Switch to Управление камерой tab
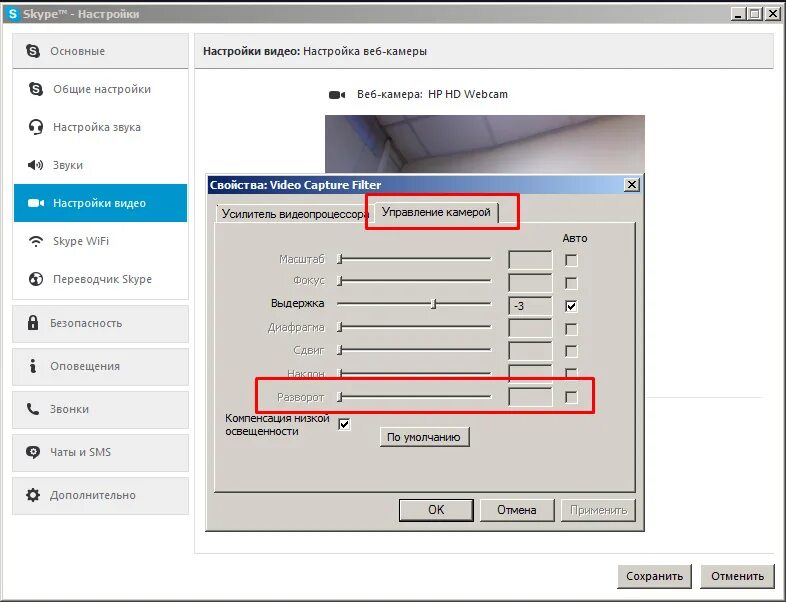Image resolution: width=786 pixels, height=602 pixels. point(436,212)
